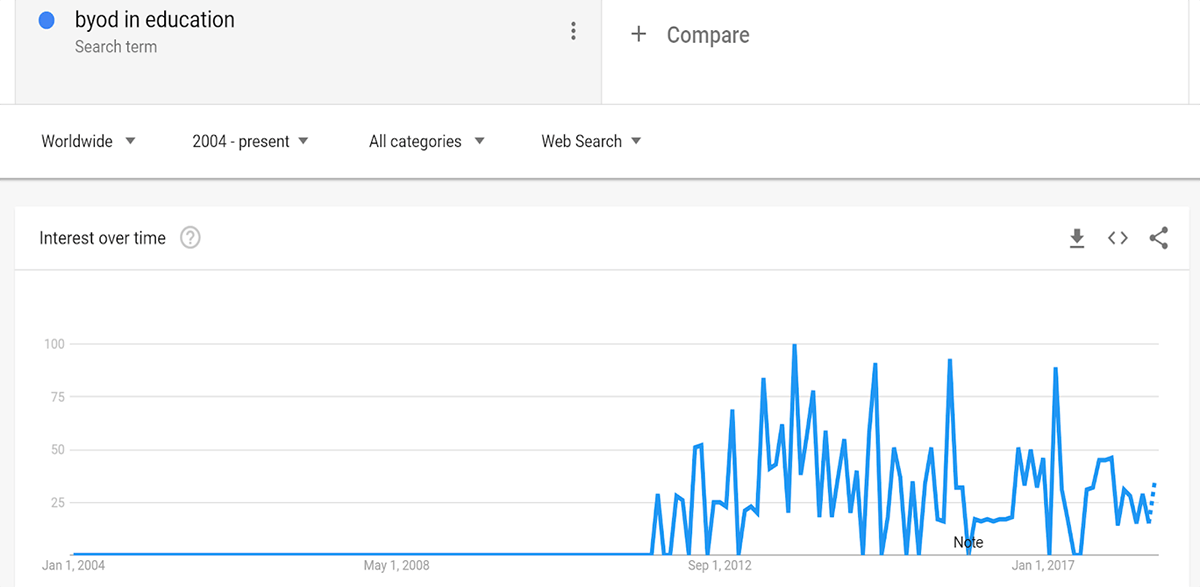1200x587 pixels.
Task: Share the Interest over time chart
Action: pyautogui.click(x=1159, y=238)
